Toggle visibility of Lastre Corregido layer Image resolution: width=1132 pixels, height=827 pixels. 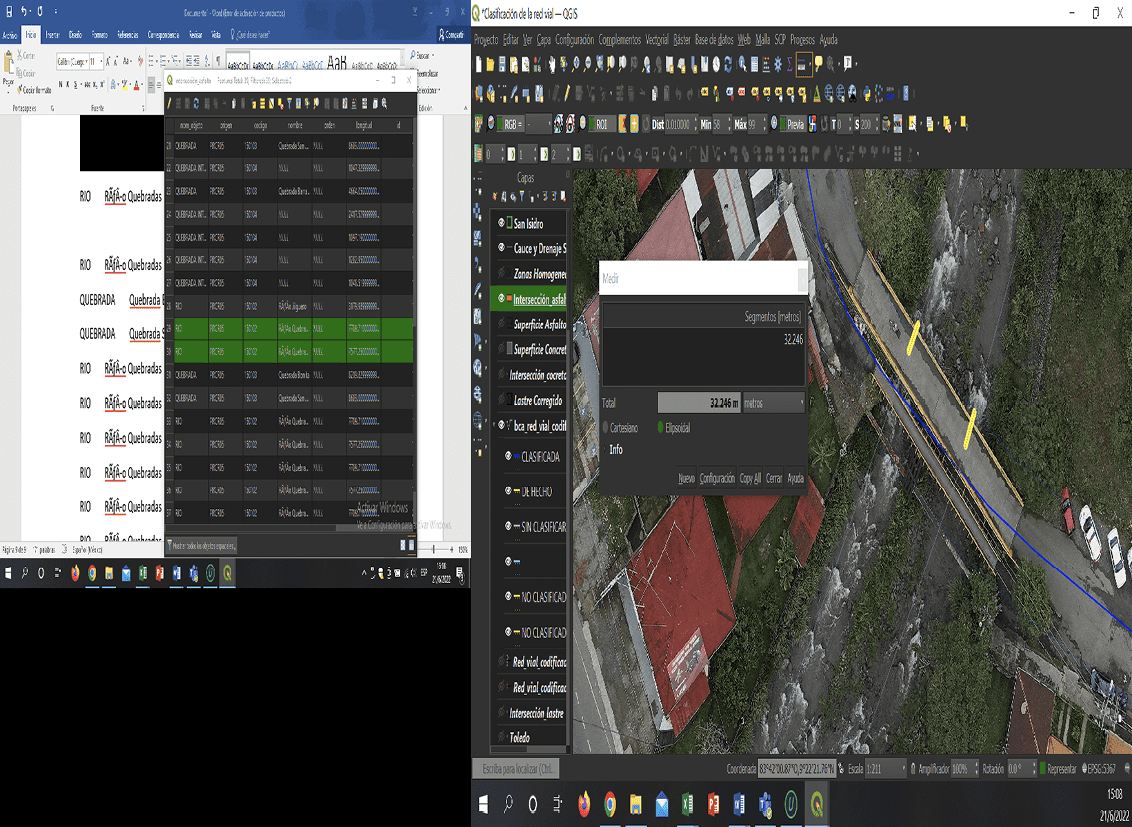click(x=502, y=401)
